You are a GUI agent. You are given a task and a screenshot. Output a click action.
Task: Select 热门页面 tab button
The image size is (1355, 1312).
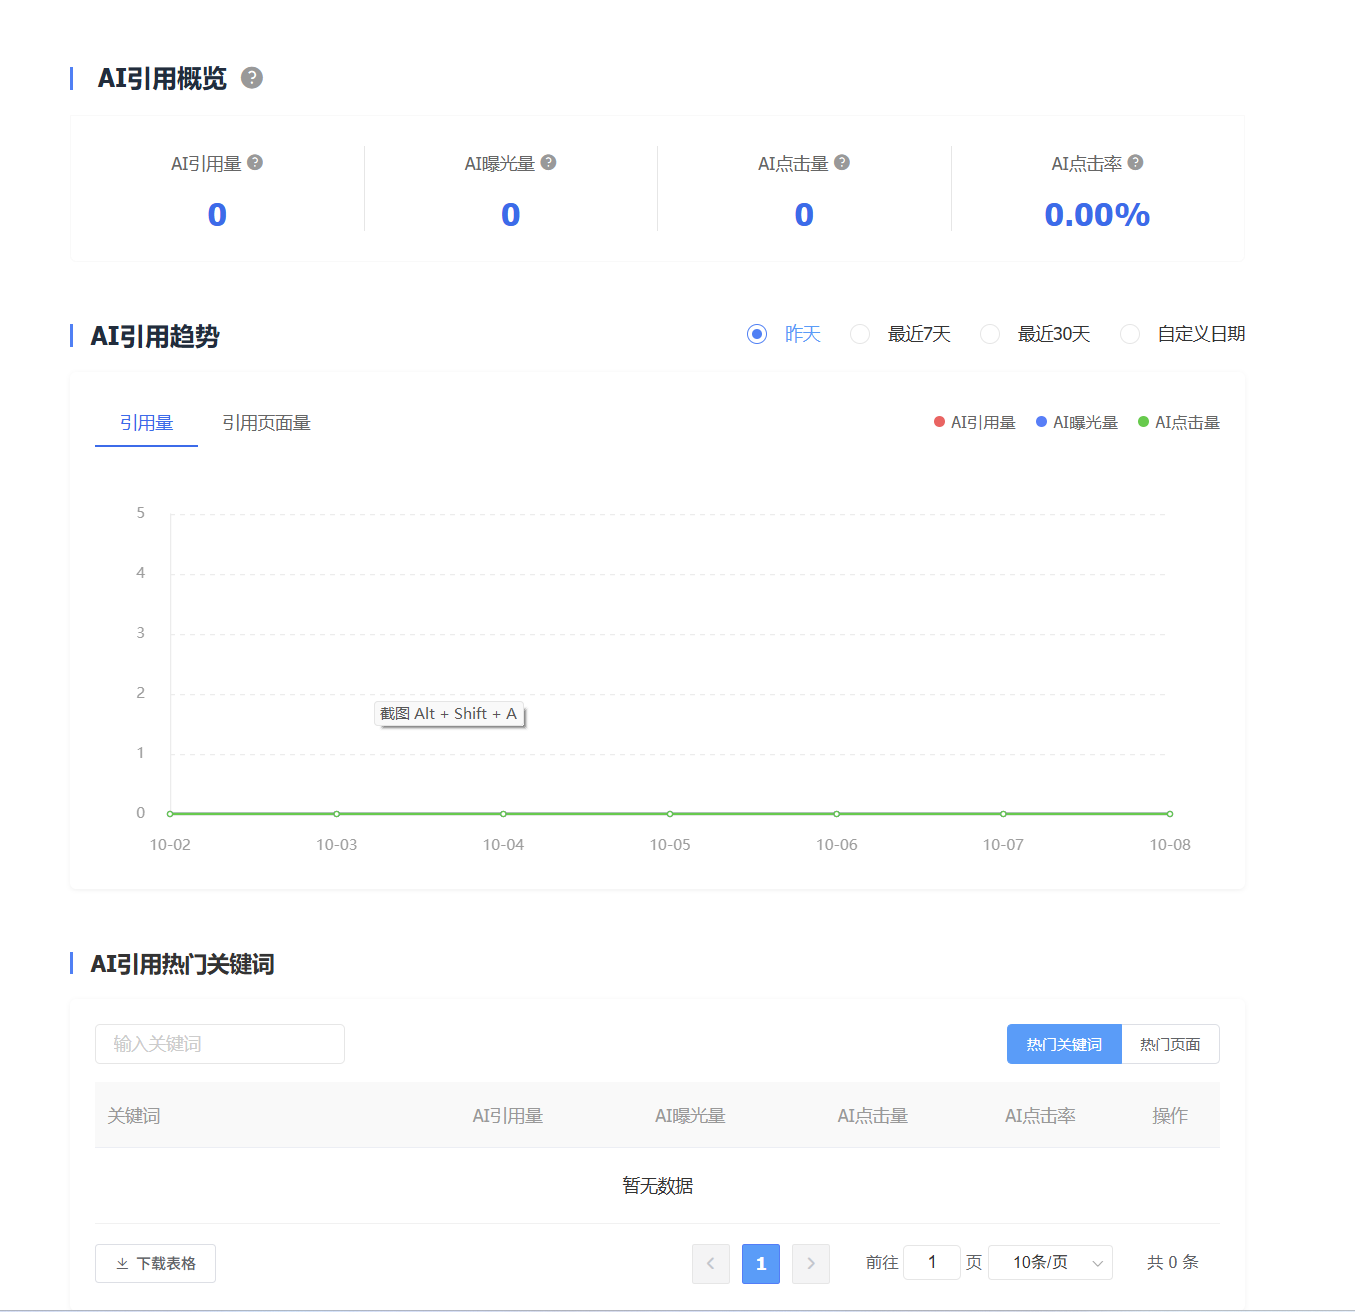coord(1170,1044)
